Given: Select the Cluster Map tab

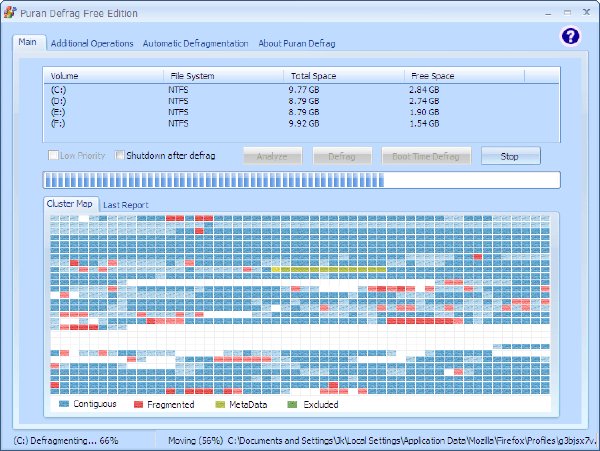Looking at the screenshot, I should [x=70, y=204].
